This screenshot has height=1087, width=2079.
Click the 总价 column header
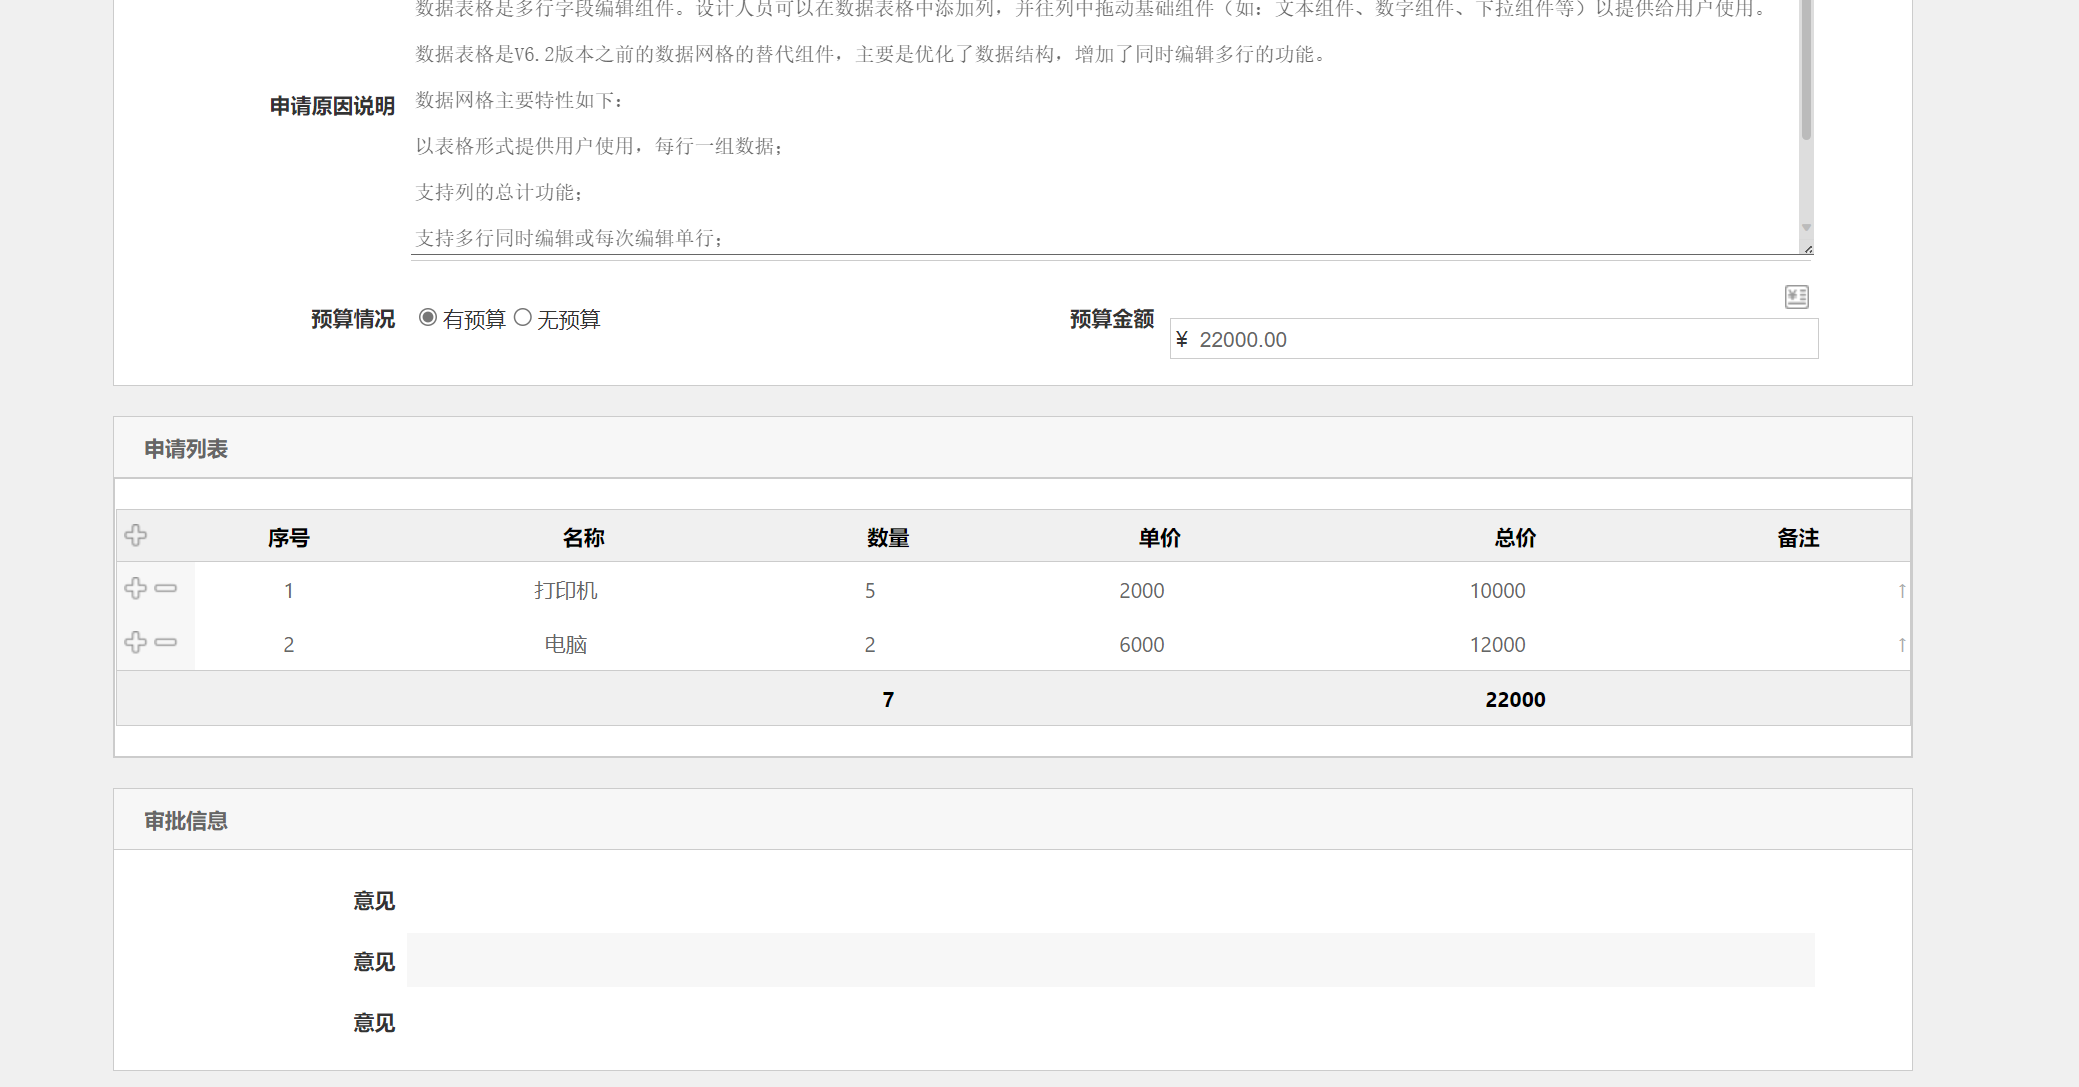pyautogui.click(x=1515, y=538)
